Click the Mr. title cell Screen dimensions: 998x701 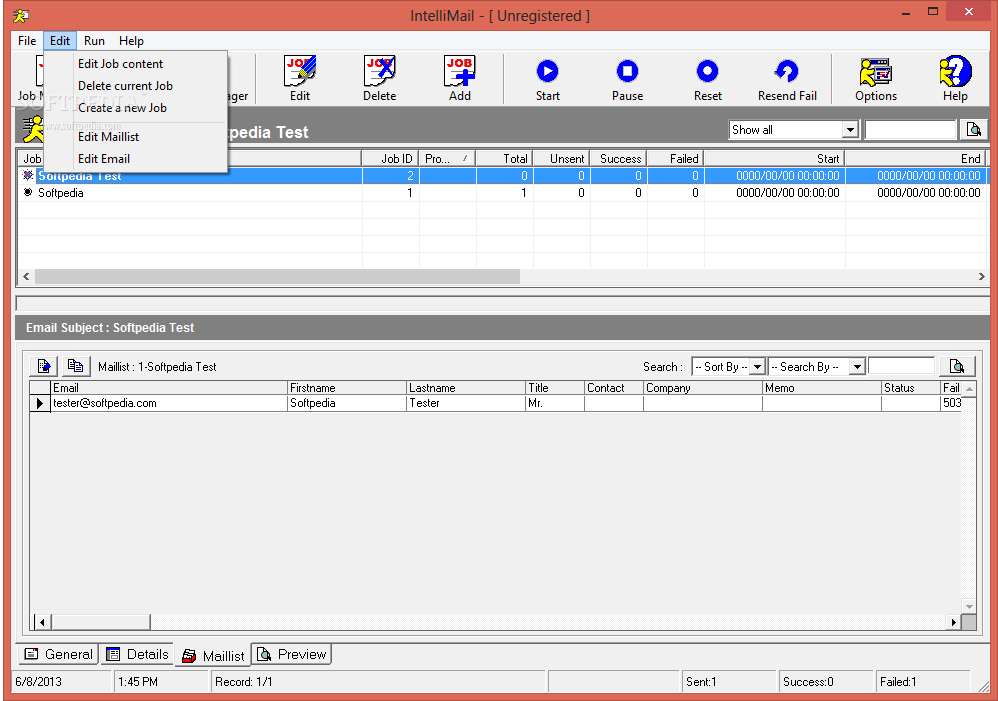tap(555, 403)
